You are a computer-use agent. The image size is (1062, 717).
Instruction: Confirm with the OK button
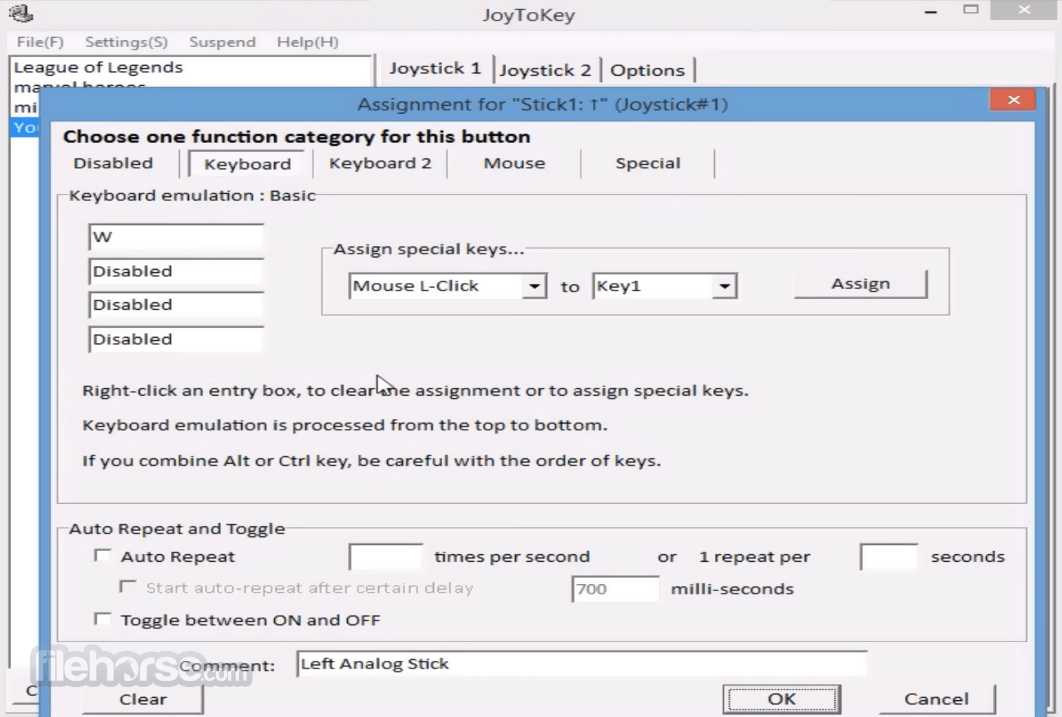click(x=782, y=699)
